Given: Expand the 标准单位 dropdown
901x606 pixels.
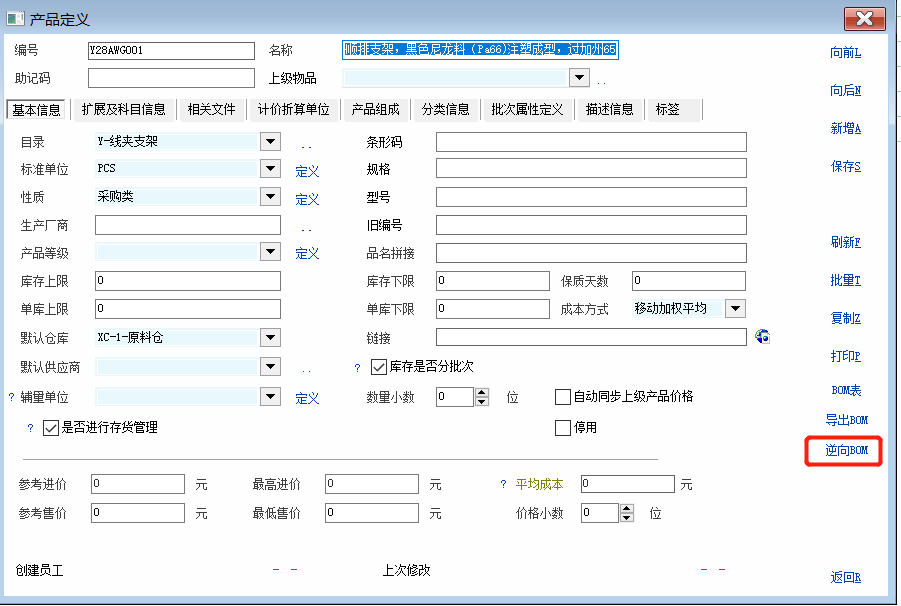Looking at the screenshot, I should [x=270, y=170].
